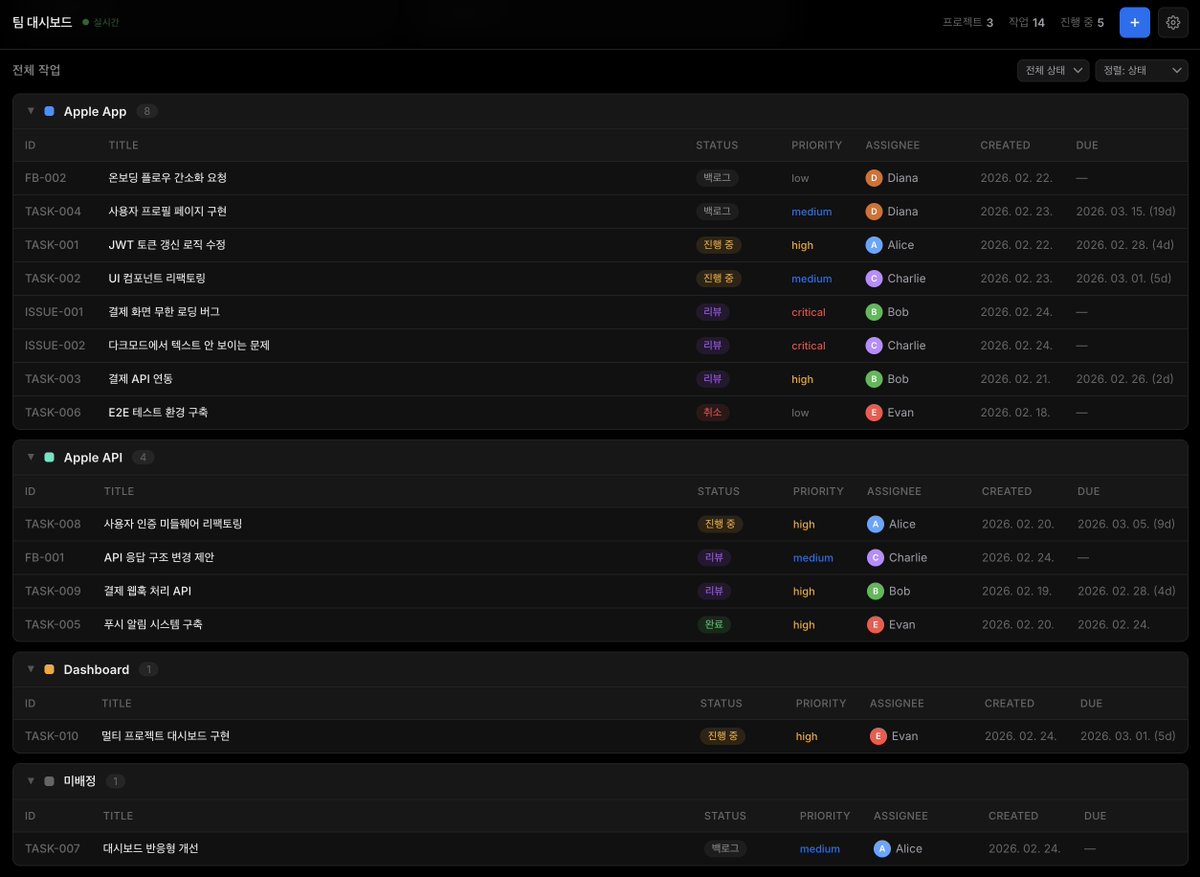This screenshot has width=1200, height=877.
Task: Click task title E2E 테스트 환경 구축
Action: pyautogui.click(x=158, y=412)
